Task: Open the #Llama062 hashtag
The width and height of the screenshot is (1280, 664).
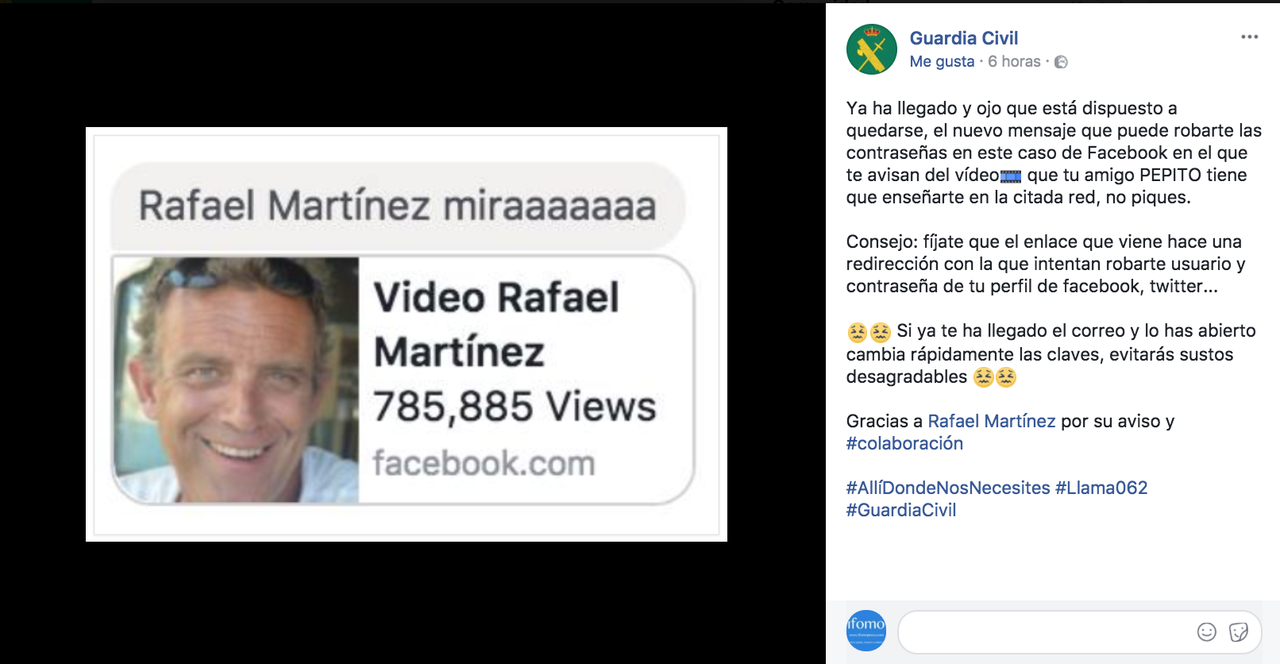Action: (x=1101, y=488)
